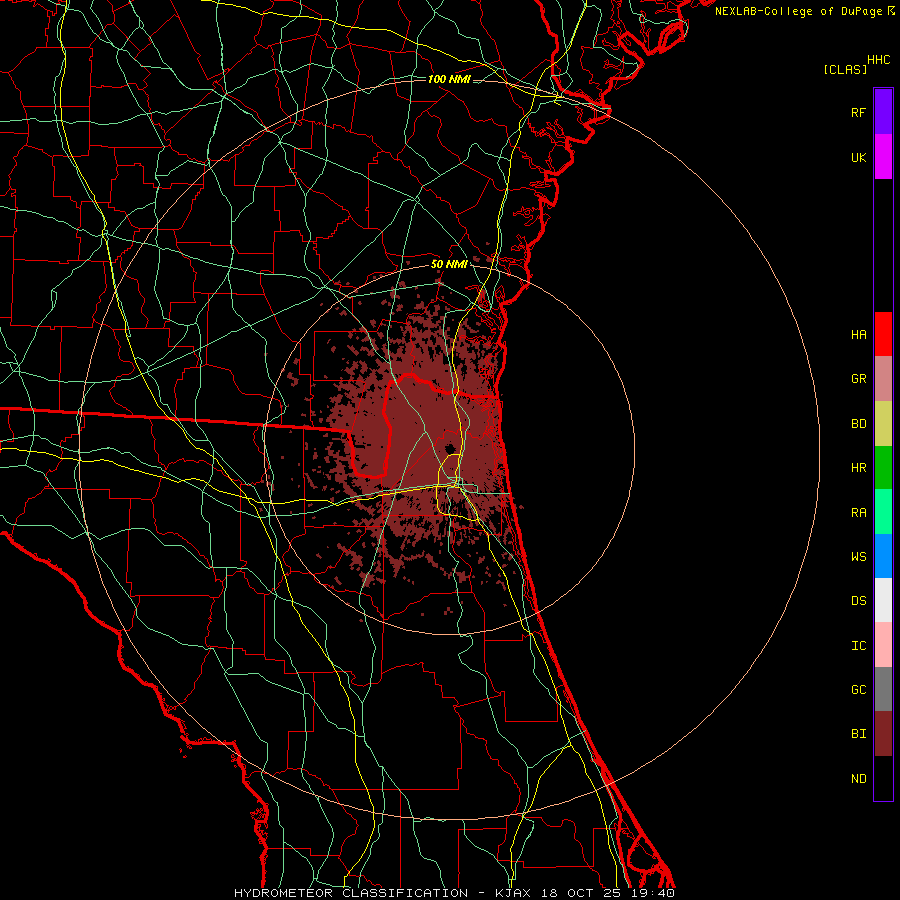Click the GR legend label
900x900 pixels.
coord(859,379)
